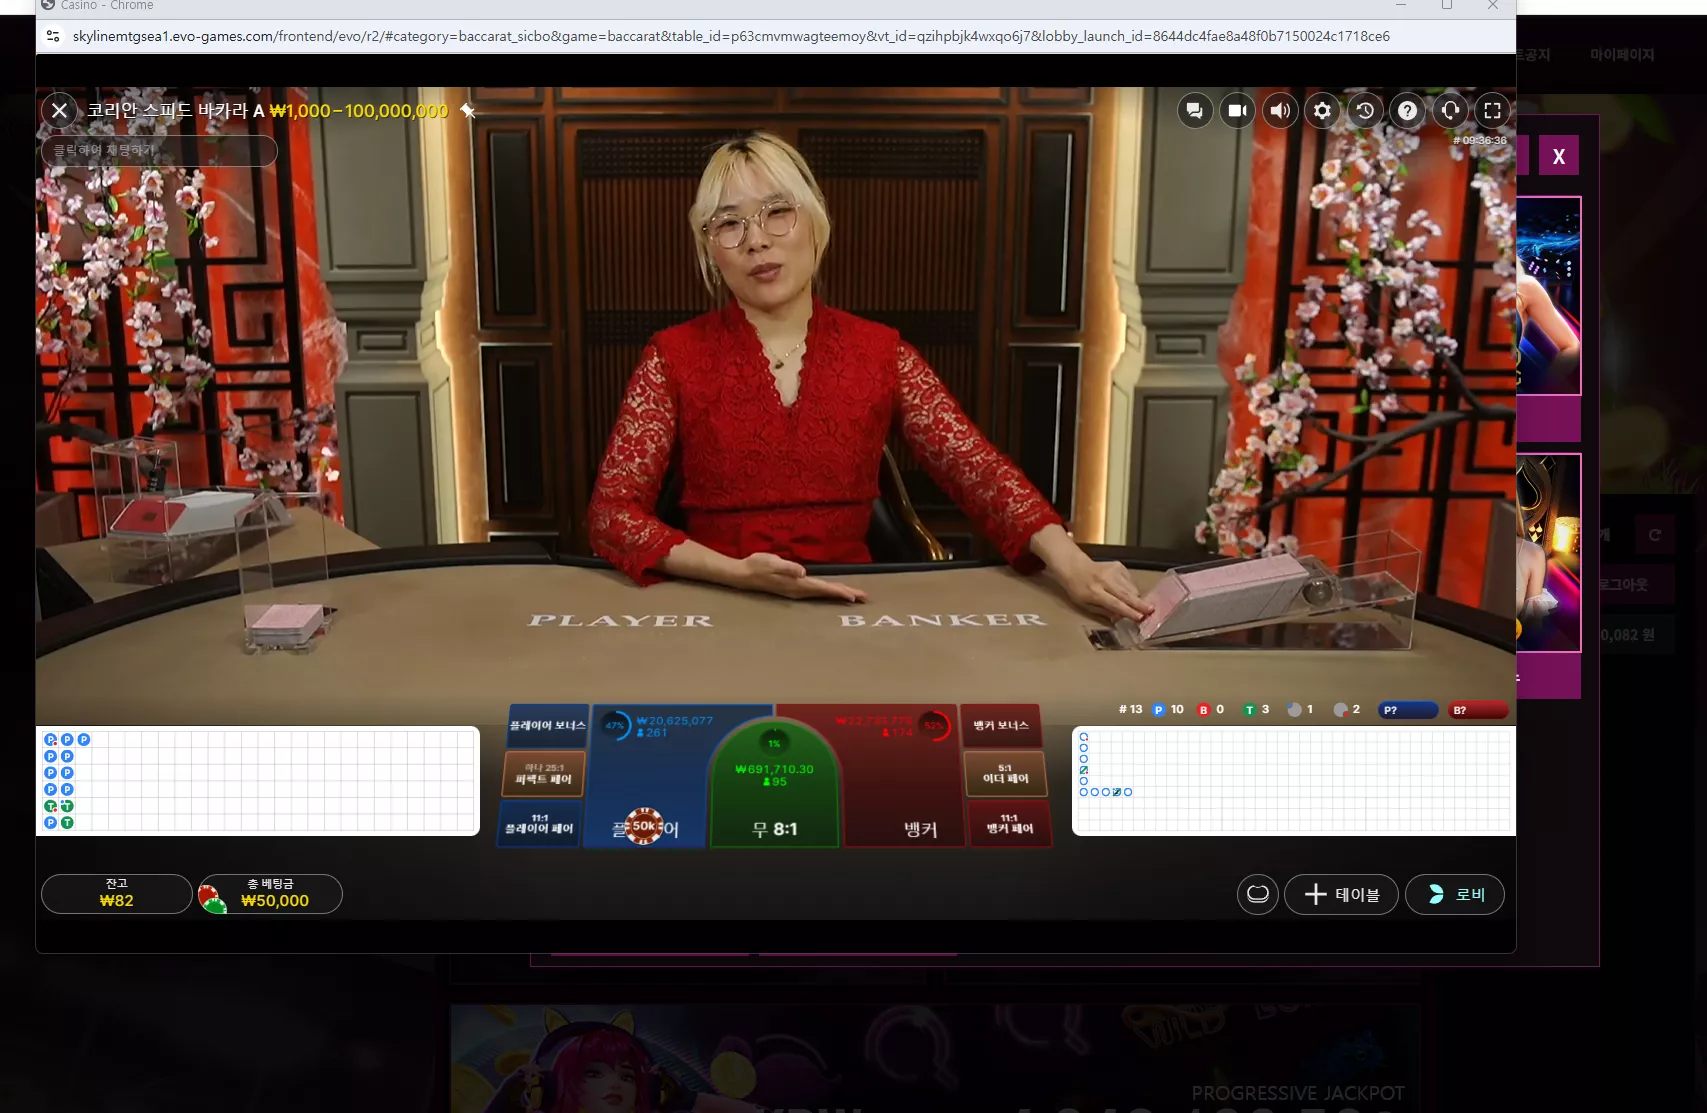Screen dimensions: 1707x1113
Task: Open game settings gear icon
Action: (1322, 111)
